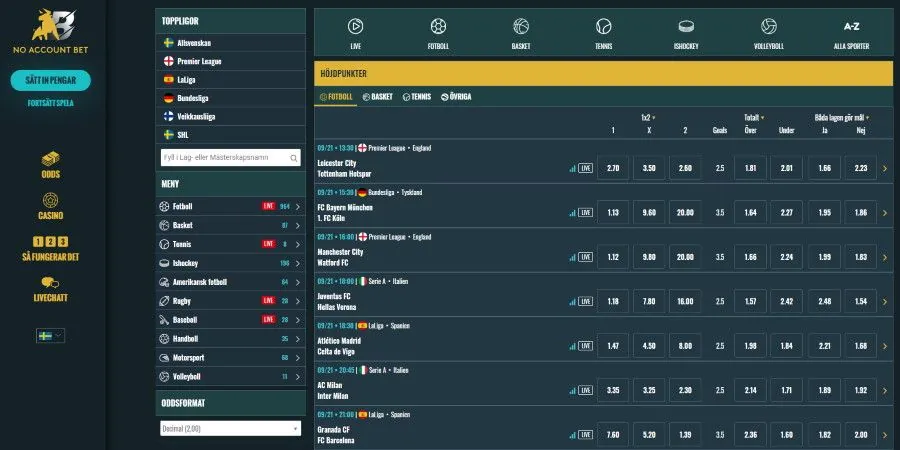This screenshot has width=900, height=450.
Task: Open the Totalt market dropdown header
Action: [754, 118]
